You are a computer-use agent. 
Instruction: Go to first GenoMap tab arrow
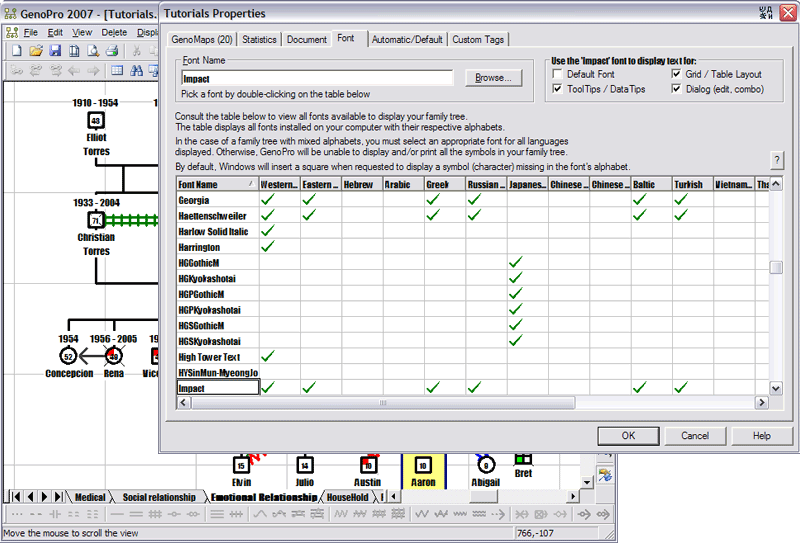click(x=16, y=497)
